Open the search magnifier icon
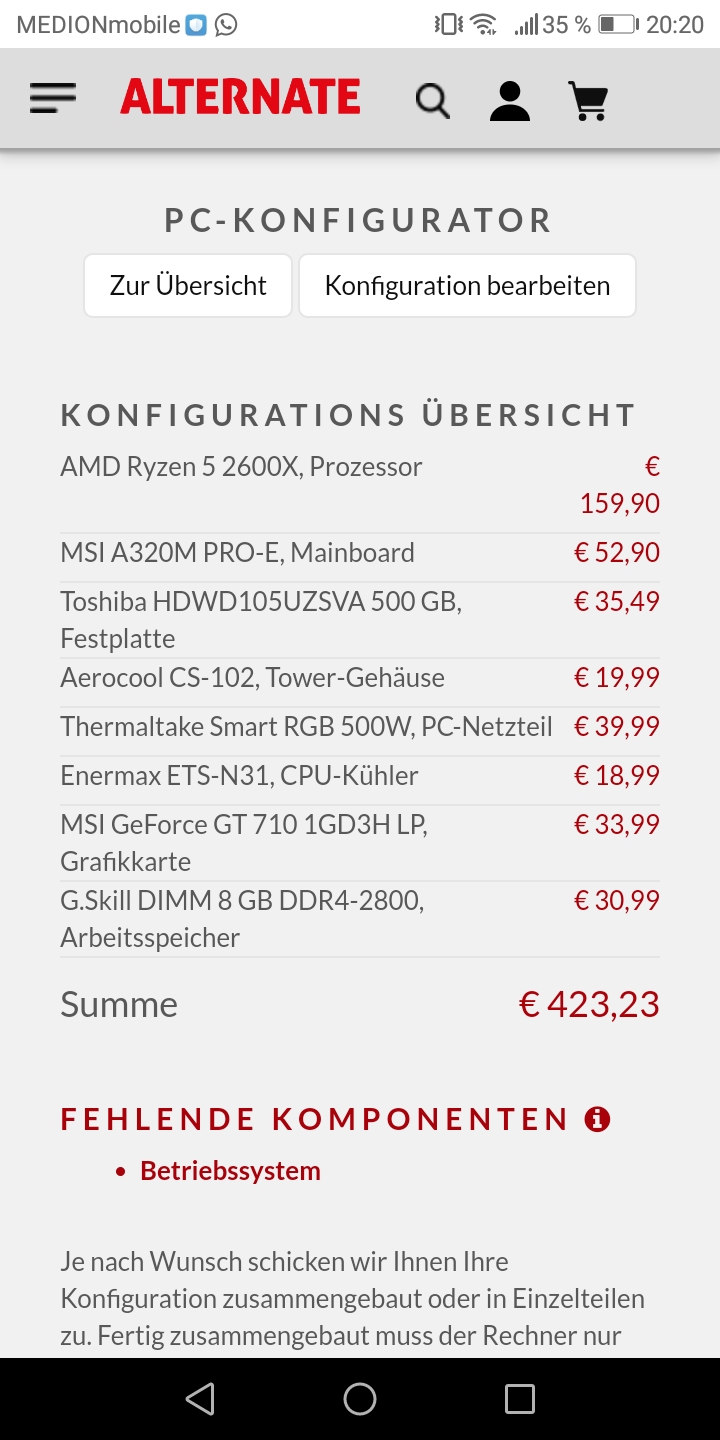 click(432, 100)
